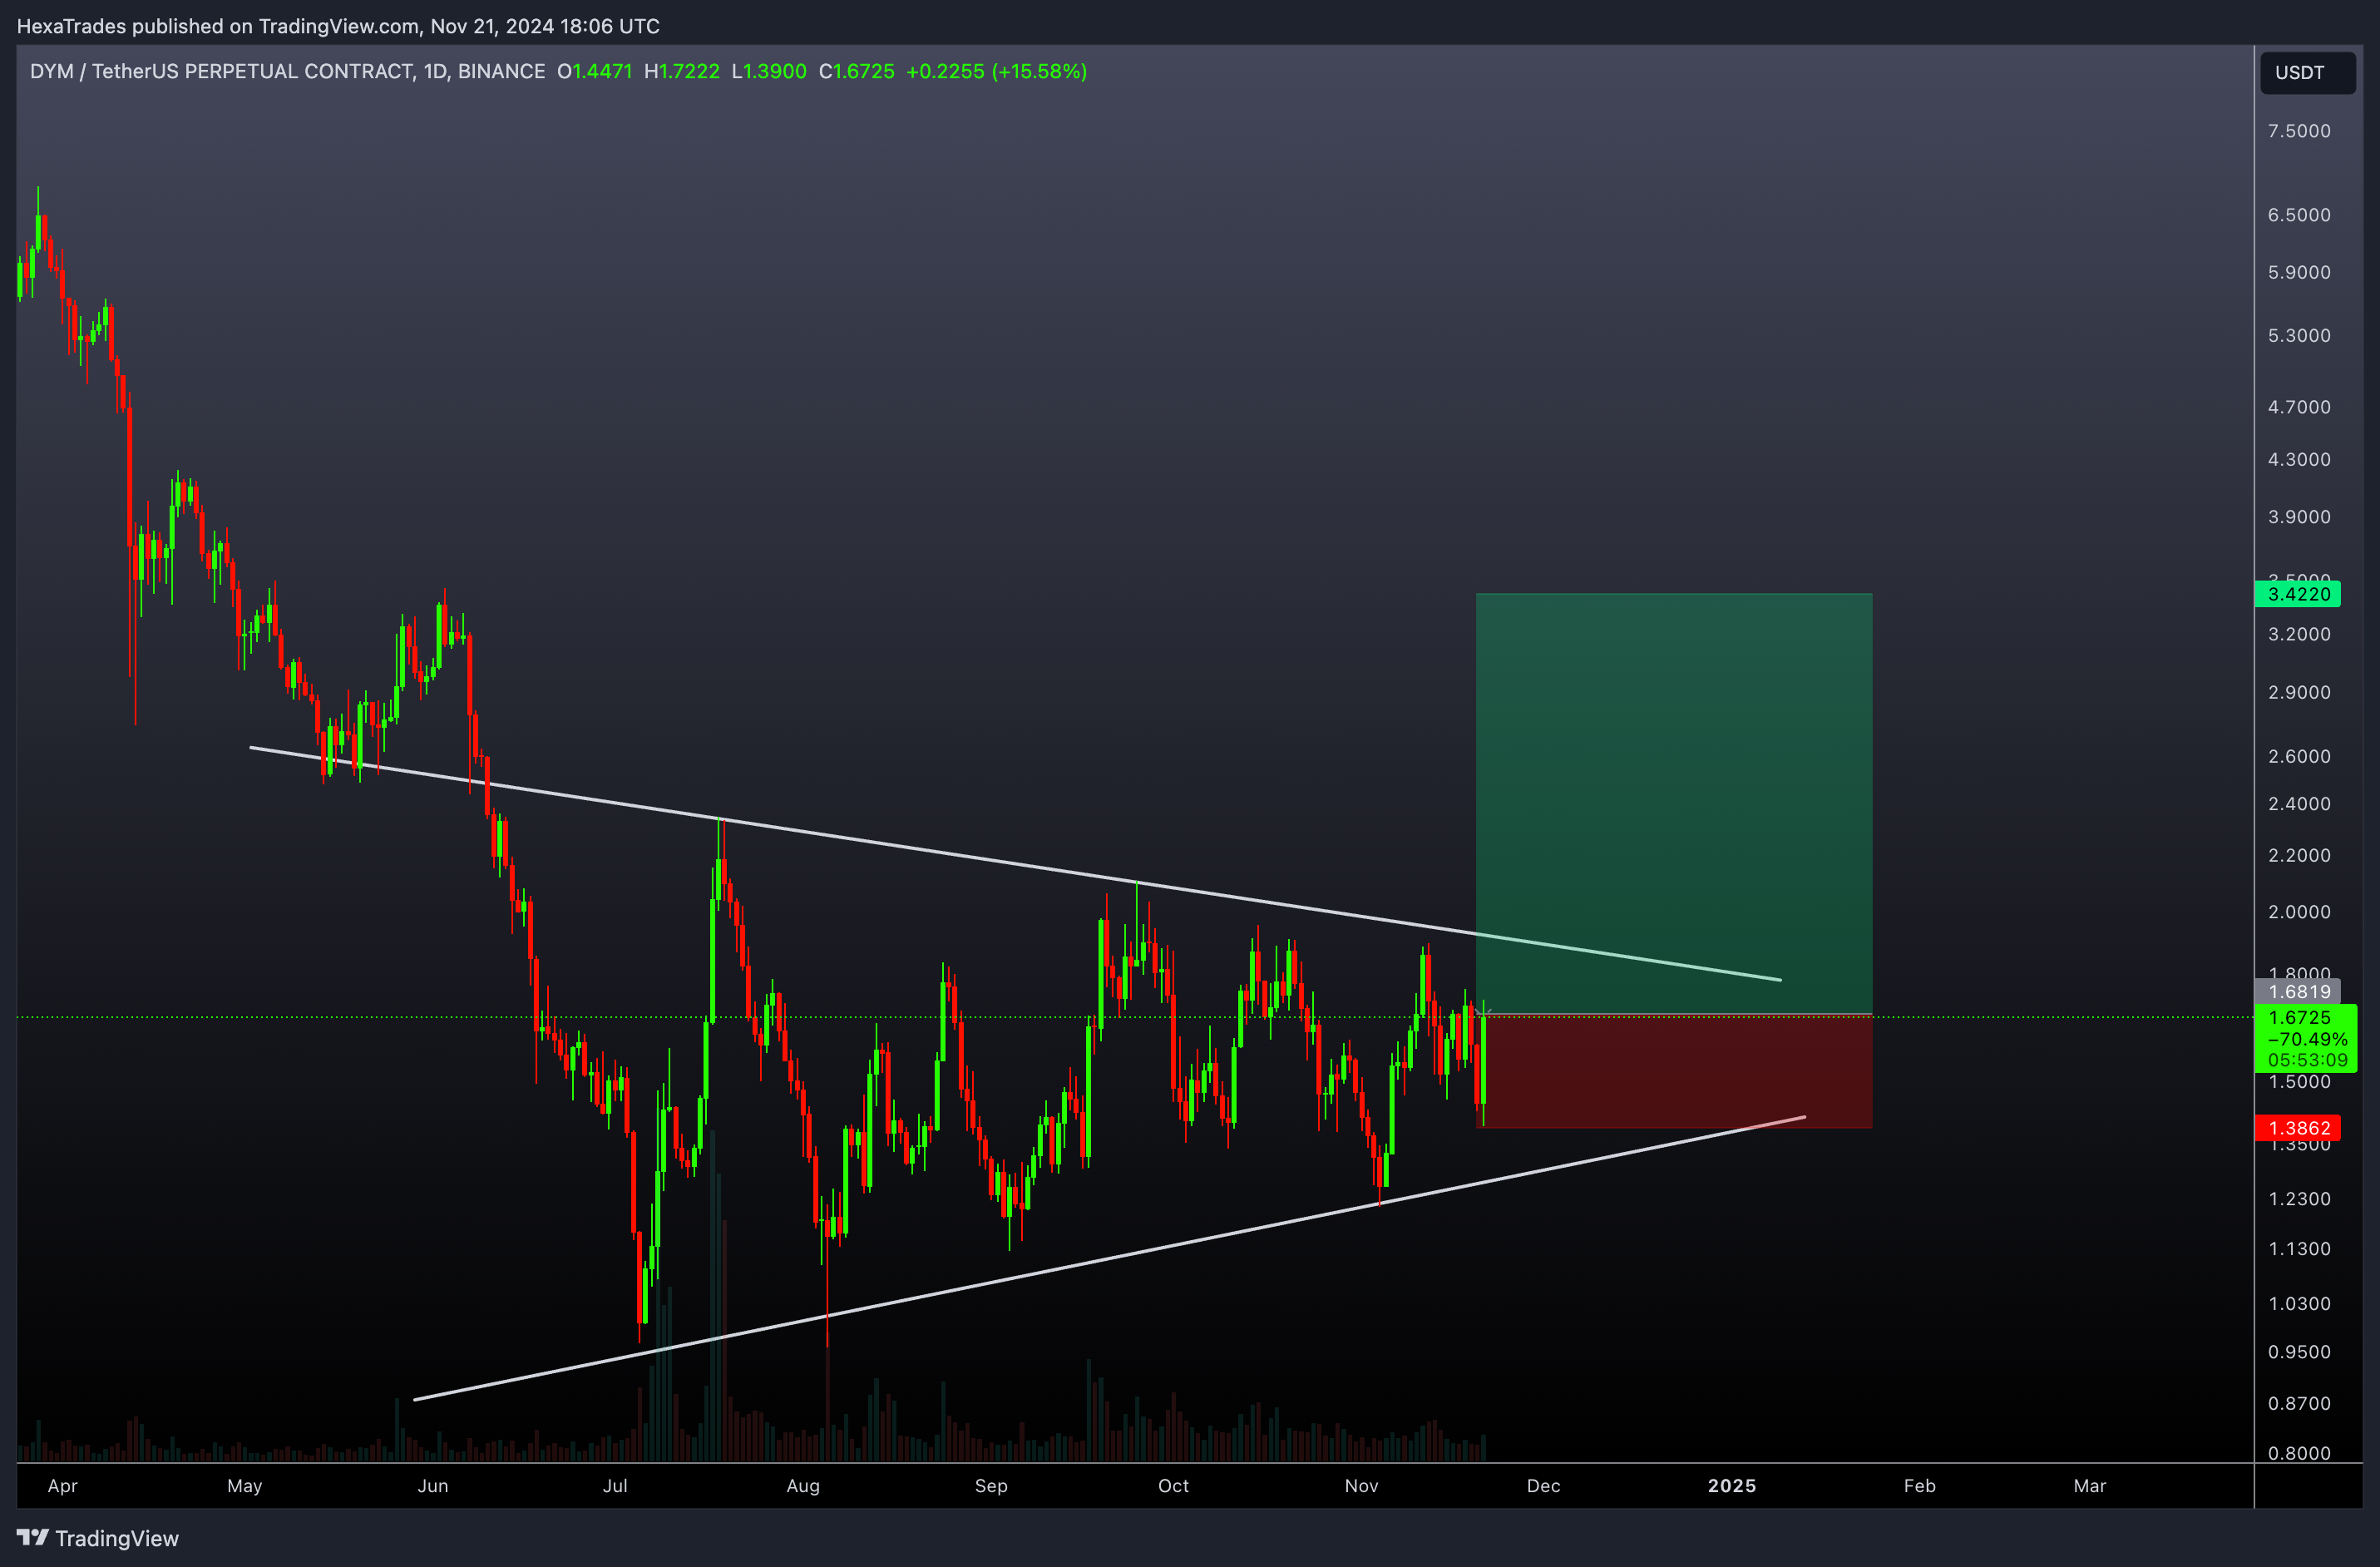This screenshot has width=2380, height=1567.
Task: Click the low value L1.3900
Action: click(x=768, y=71)
